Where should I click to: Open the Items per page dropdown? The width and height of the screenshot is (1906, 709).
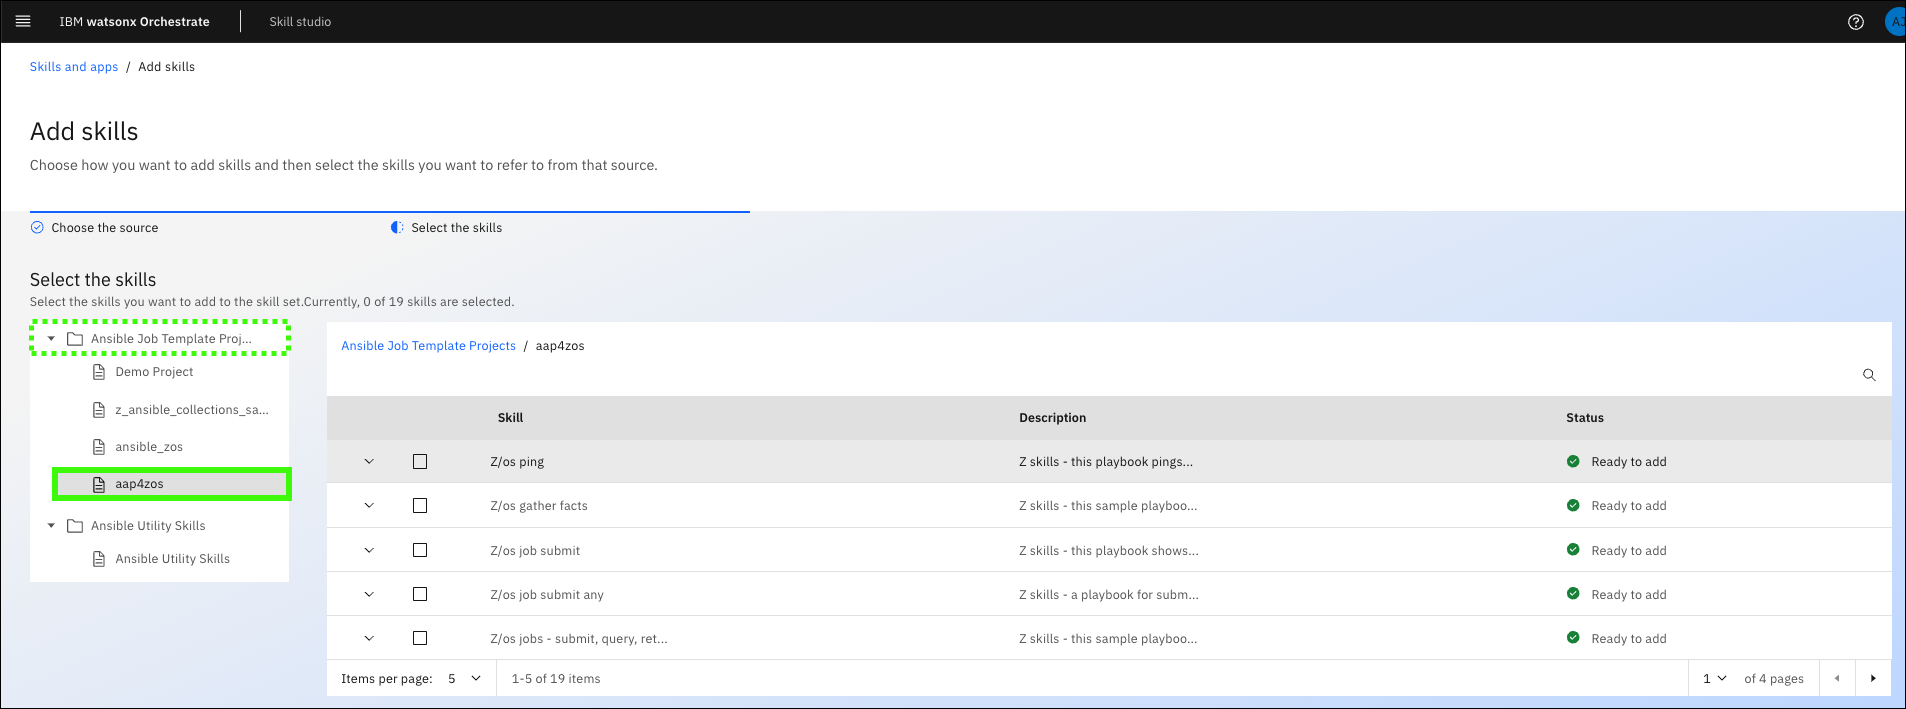click(465, 678)
